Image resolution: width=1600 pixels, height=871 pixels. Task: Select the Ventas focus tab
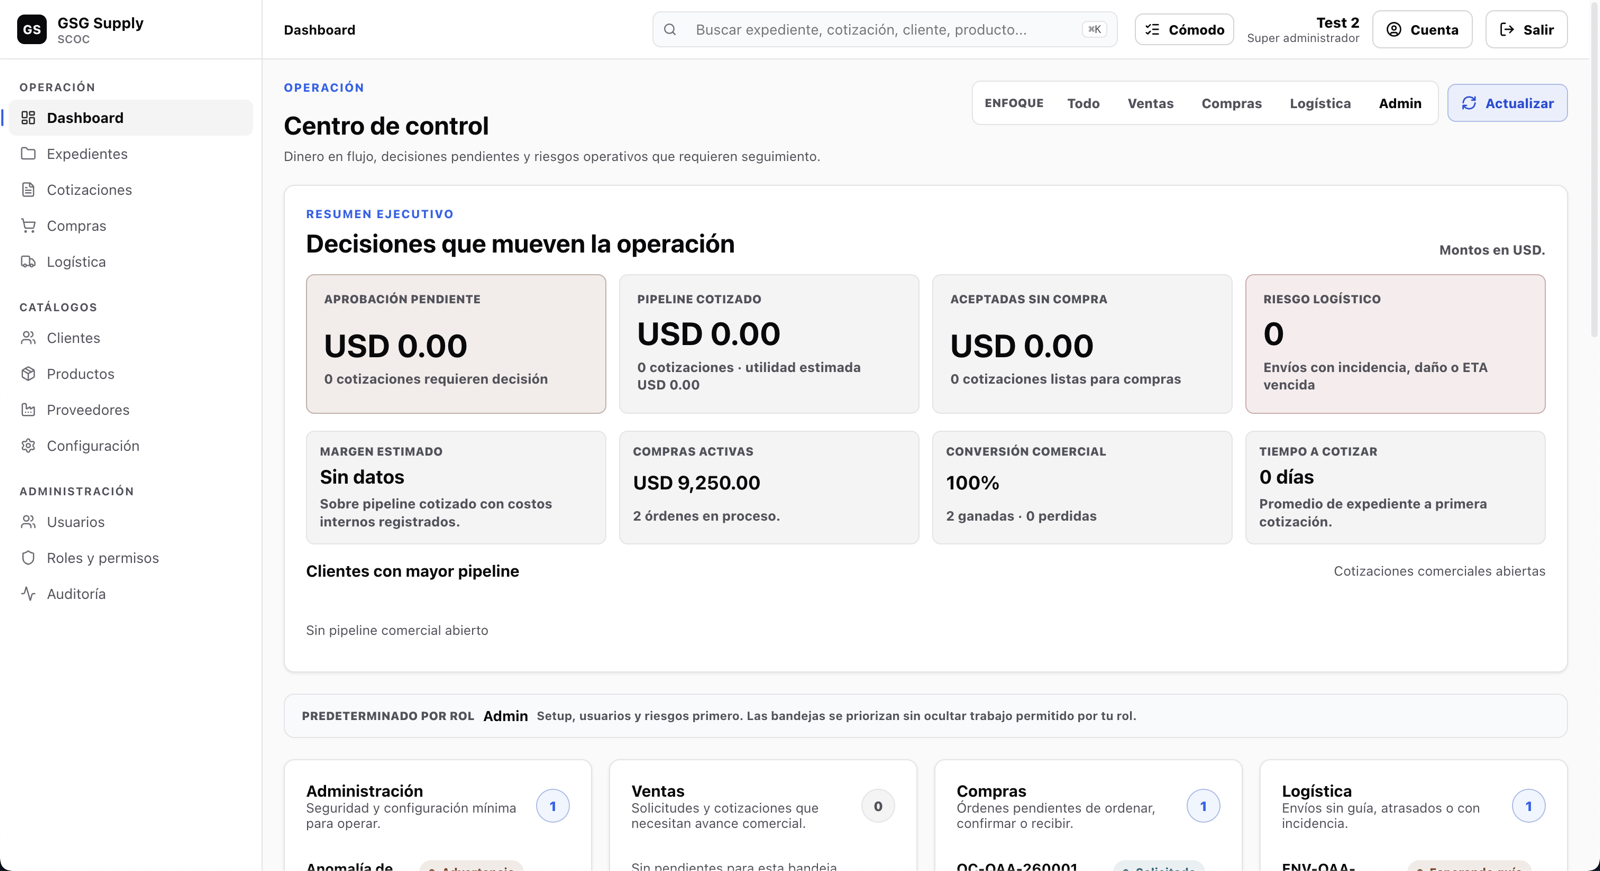click(1150, 103)
